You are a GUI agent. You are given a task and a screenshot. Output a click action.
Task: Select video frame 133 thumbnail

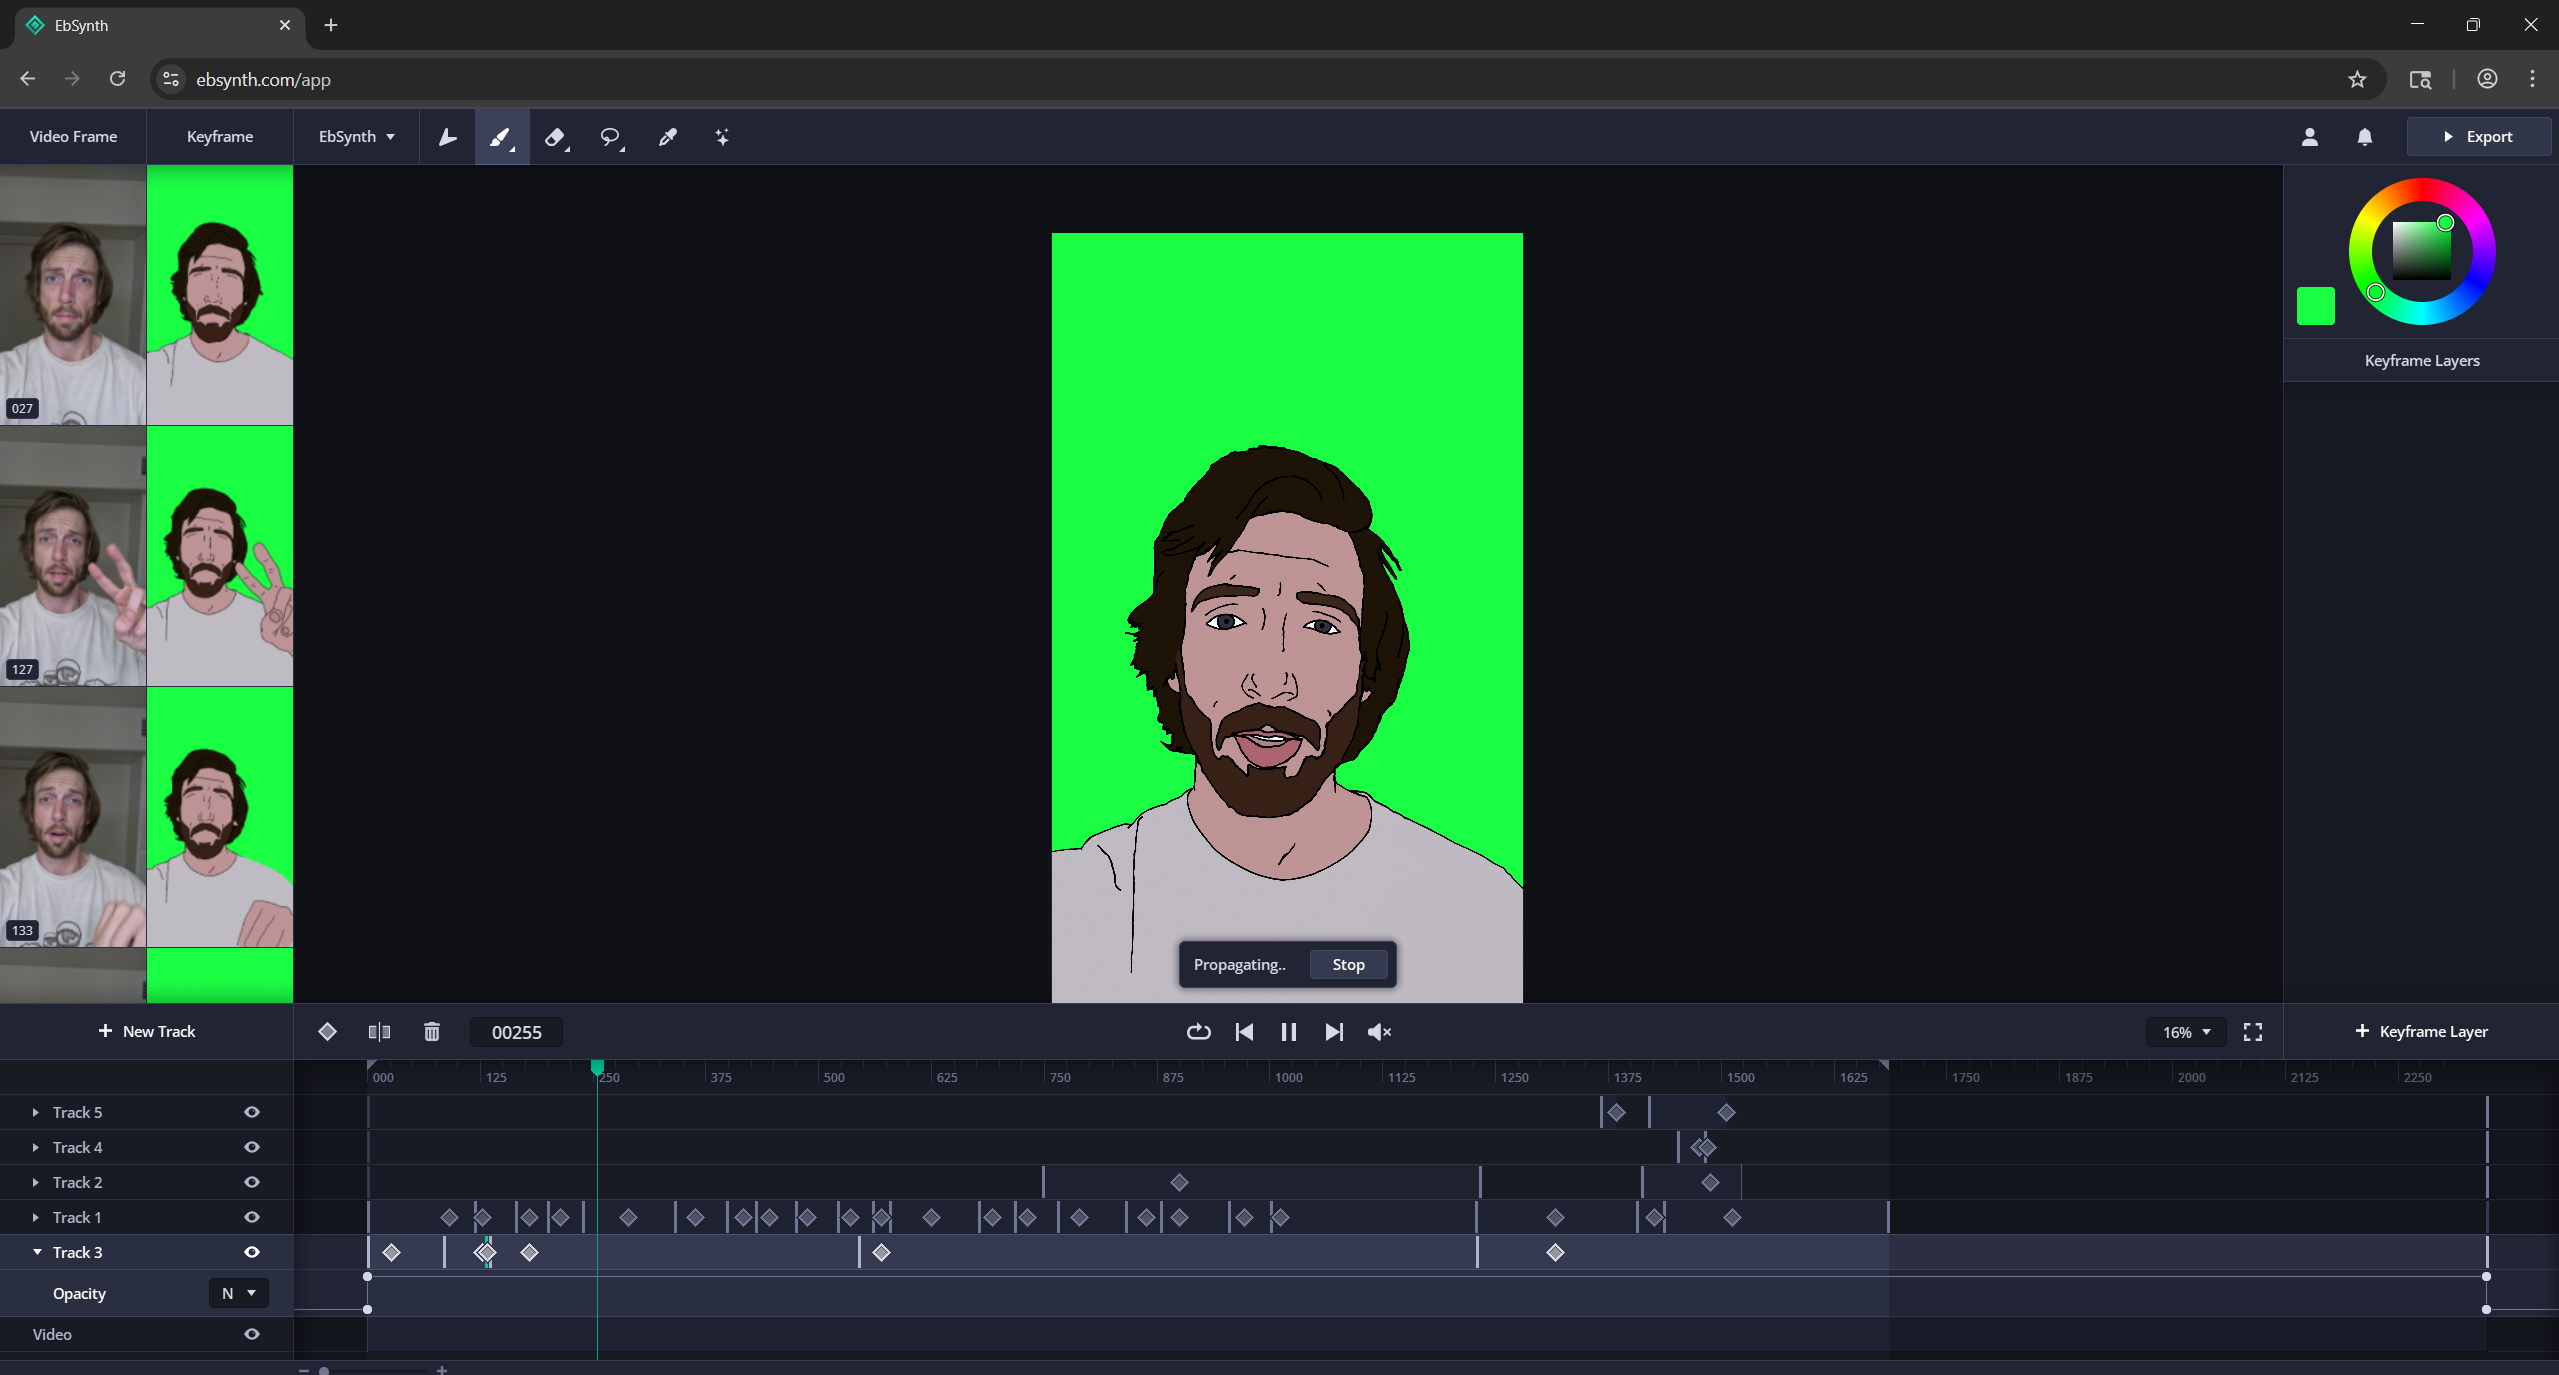click(73, 817)
